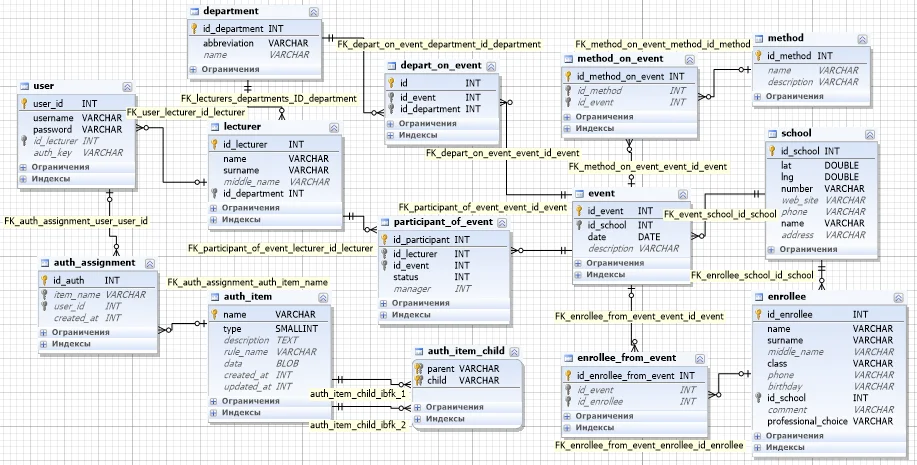Select the FK_event_school_id_school relationship label

click(720, 214)
